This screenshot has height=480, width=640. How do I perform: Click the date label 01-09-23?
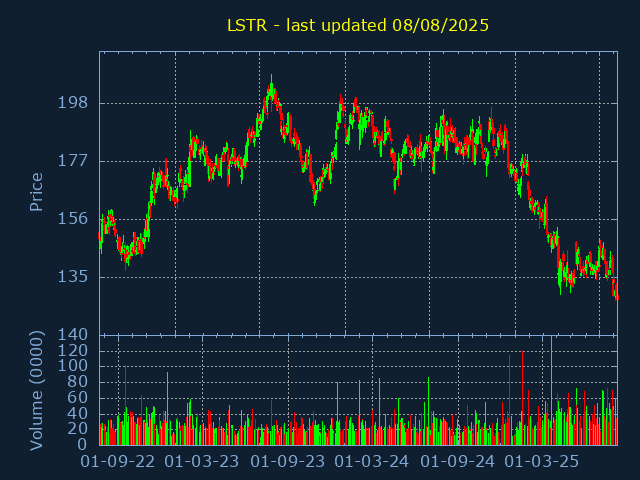coord(288,462)
